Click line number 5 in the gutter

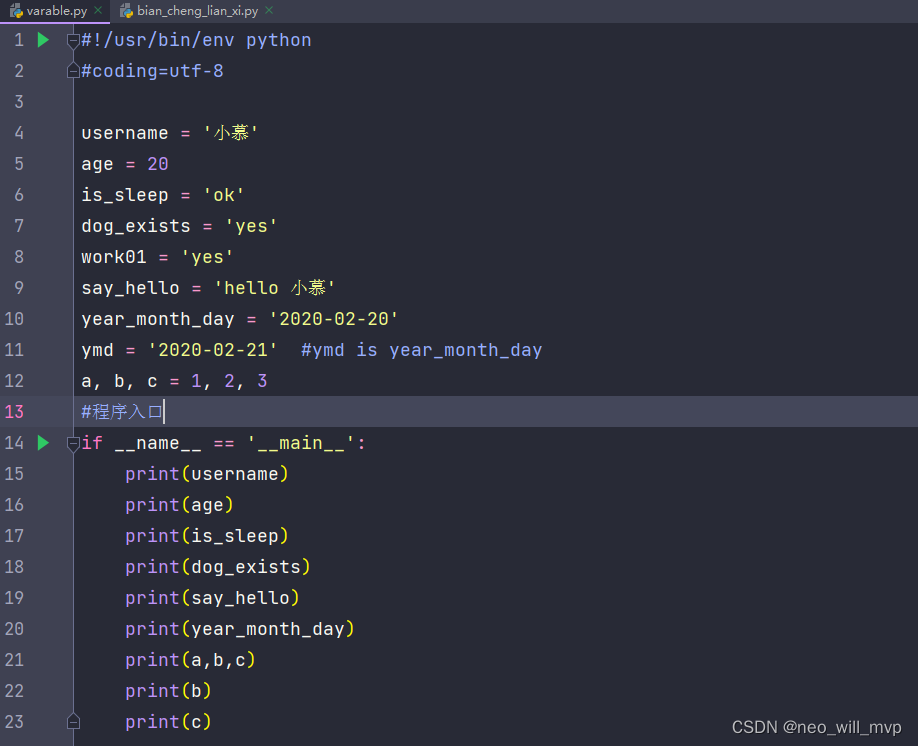click(x=18, y=163)
